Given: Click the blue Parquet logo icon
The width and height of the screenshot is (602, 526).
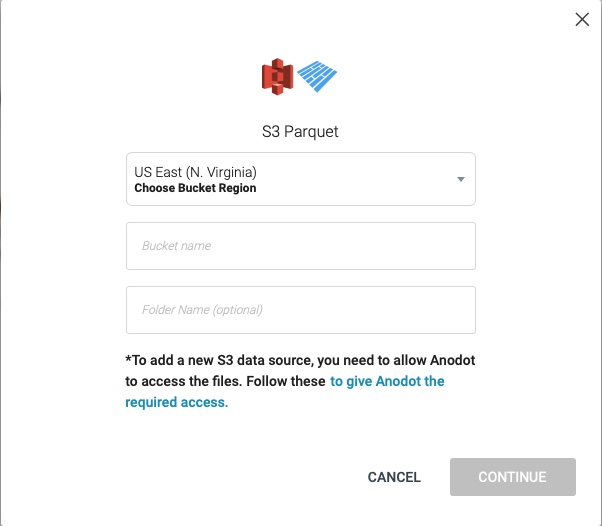Looking at the screenshot, I should tap(317, 76).
